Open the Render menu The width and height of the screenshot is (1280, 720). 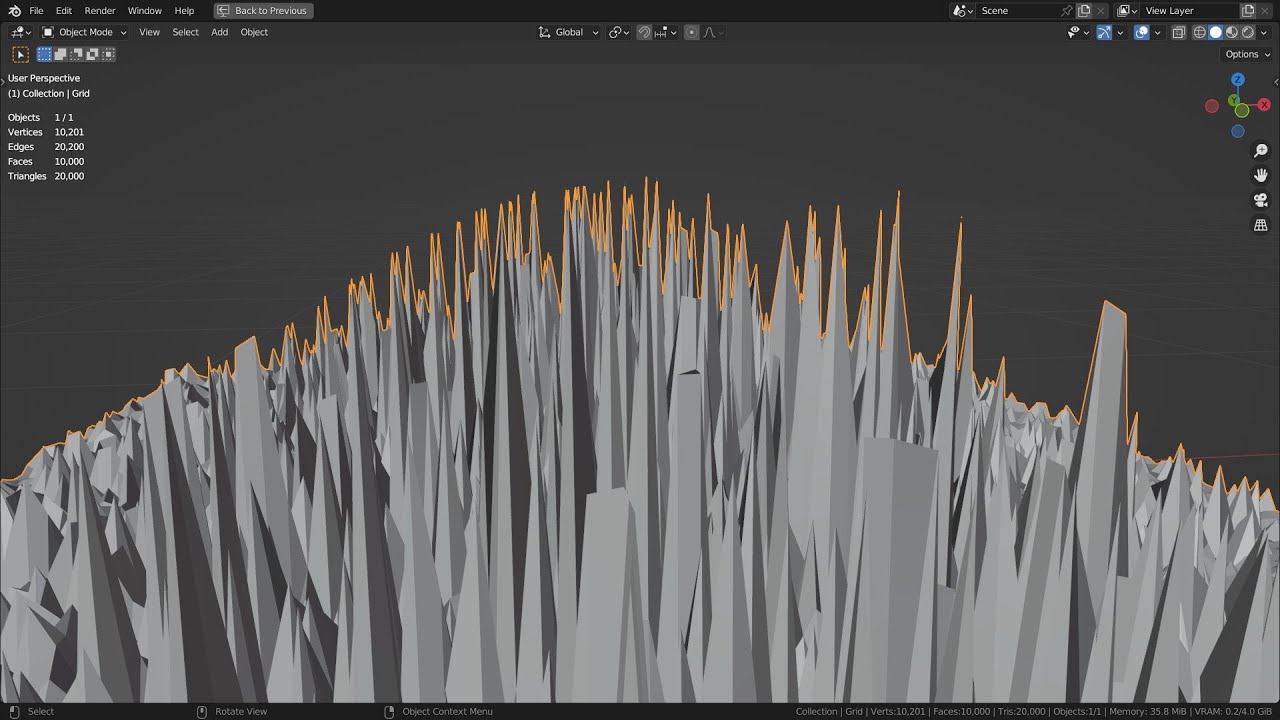(x=100, y=10)
